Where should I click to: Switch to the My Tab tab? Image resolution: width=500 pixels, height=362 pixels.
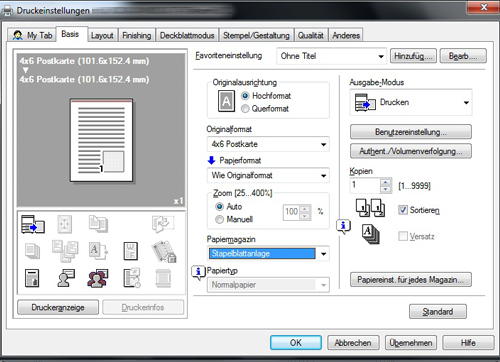point(32,35)
